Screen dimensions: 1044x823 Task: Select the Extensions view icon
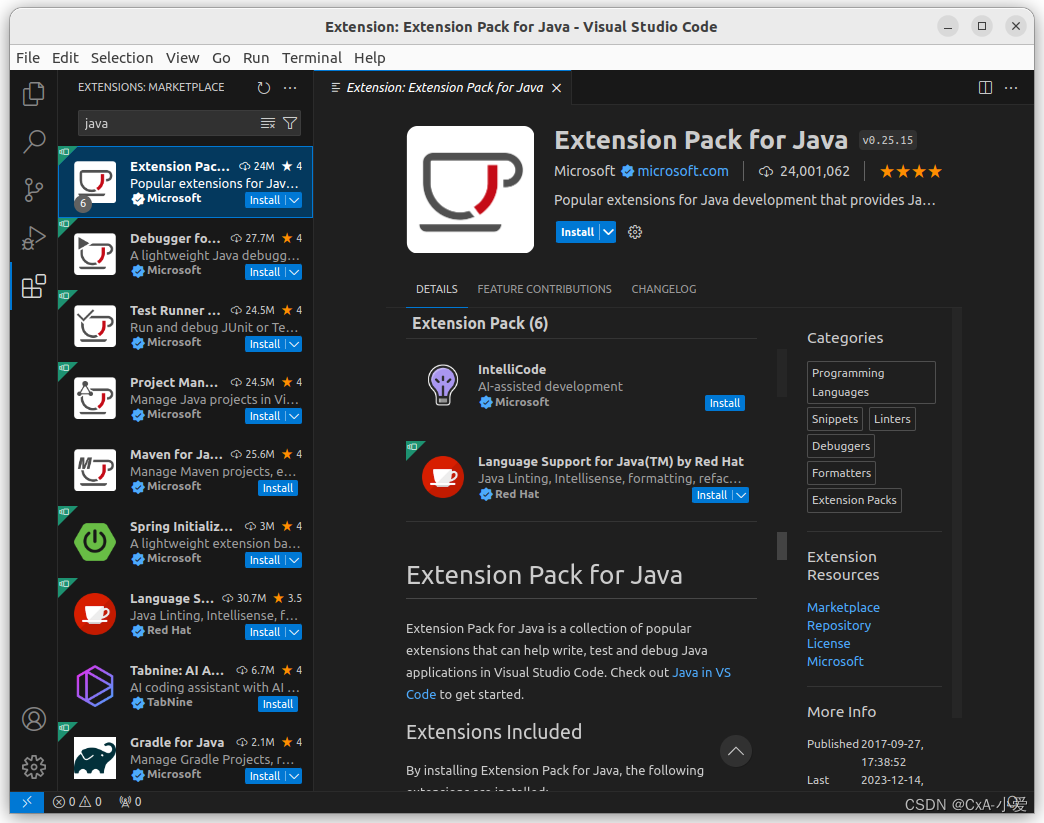pos(33,286)
